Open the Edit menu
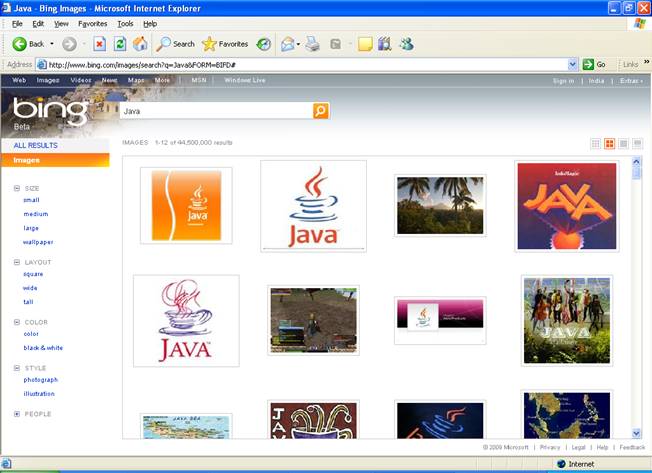652x473 pixels. click(x=38, y=24)
